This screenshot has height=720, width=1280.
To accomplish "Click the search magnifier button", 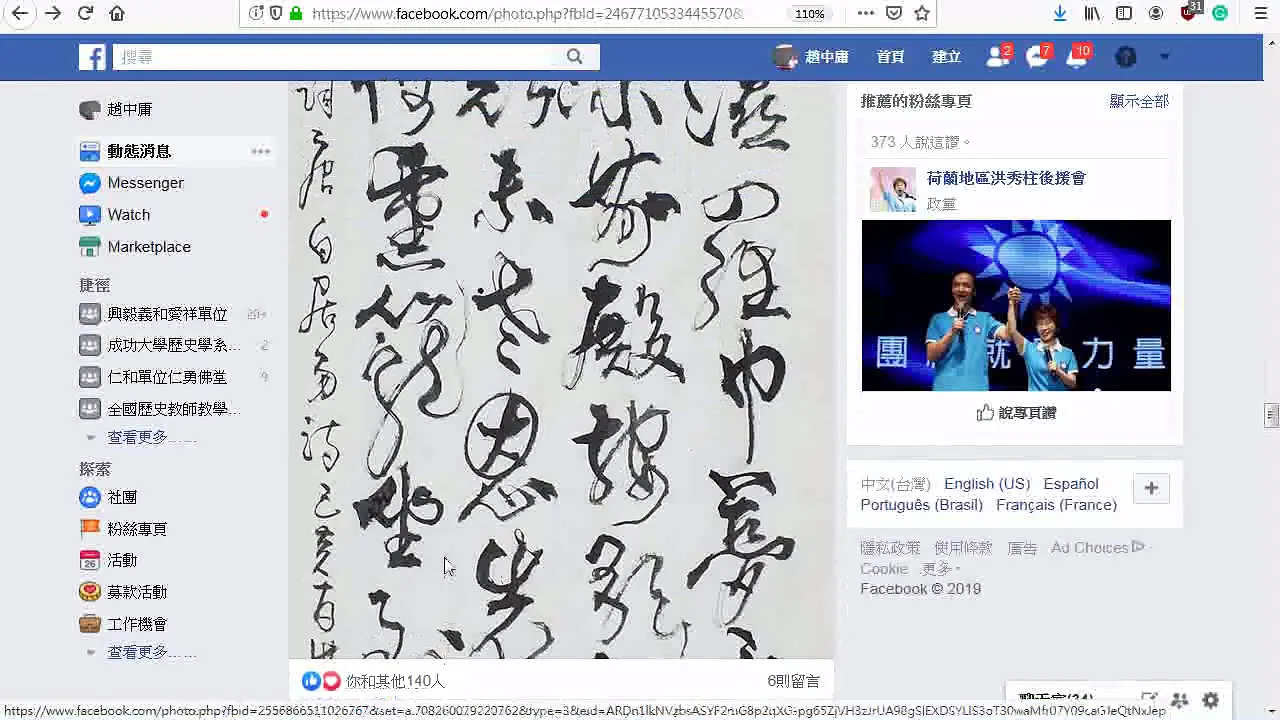I will pyautogui.click(x=574, y=57).
